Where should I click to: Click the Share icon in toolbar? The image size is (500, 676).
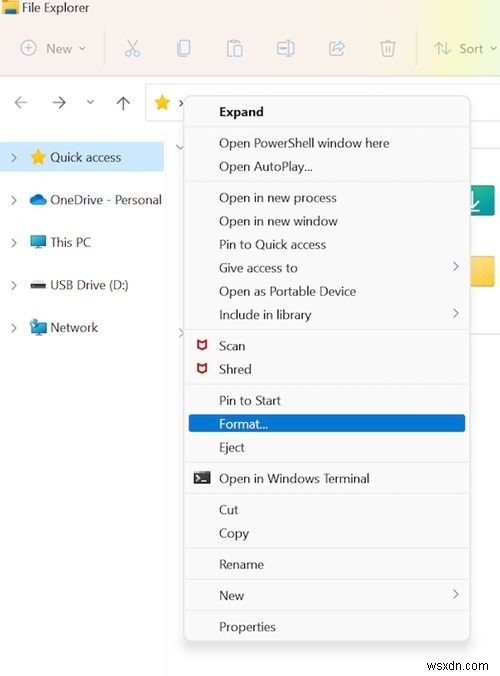click(x=337, y=49)
